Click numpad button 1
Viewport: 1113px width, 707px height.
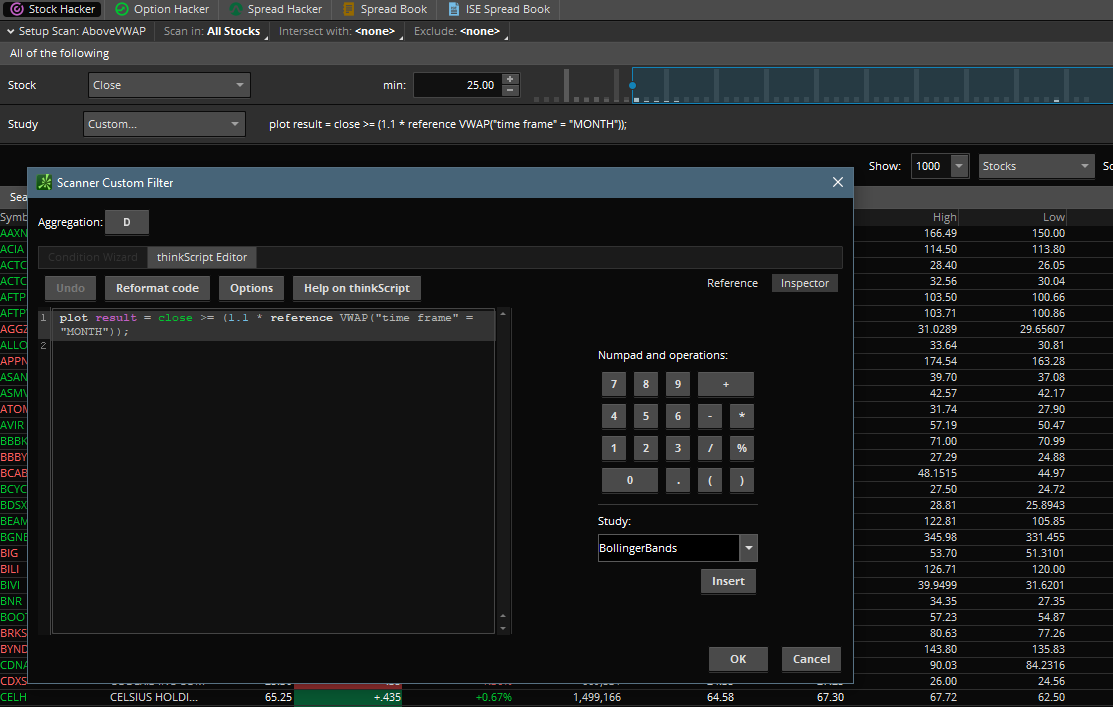coord(614,448)
